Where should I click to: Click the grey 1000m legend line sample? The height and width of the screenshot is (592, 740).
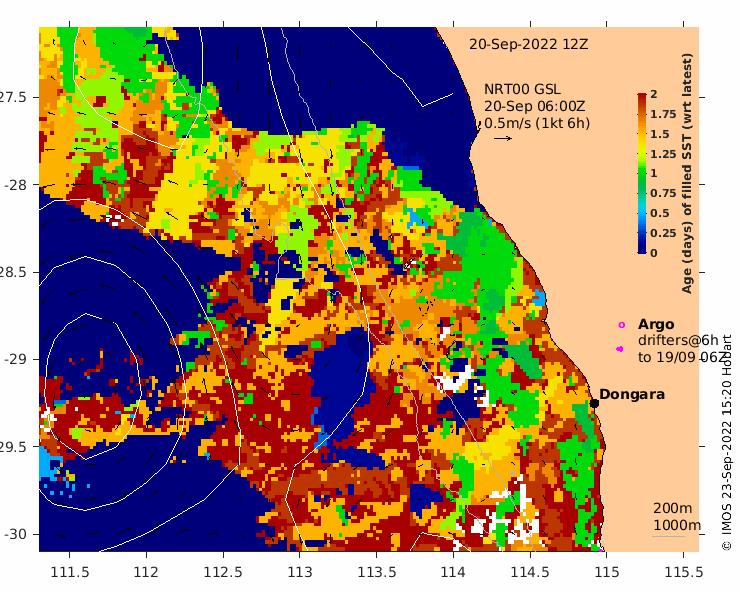point(668,536)
